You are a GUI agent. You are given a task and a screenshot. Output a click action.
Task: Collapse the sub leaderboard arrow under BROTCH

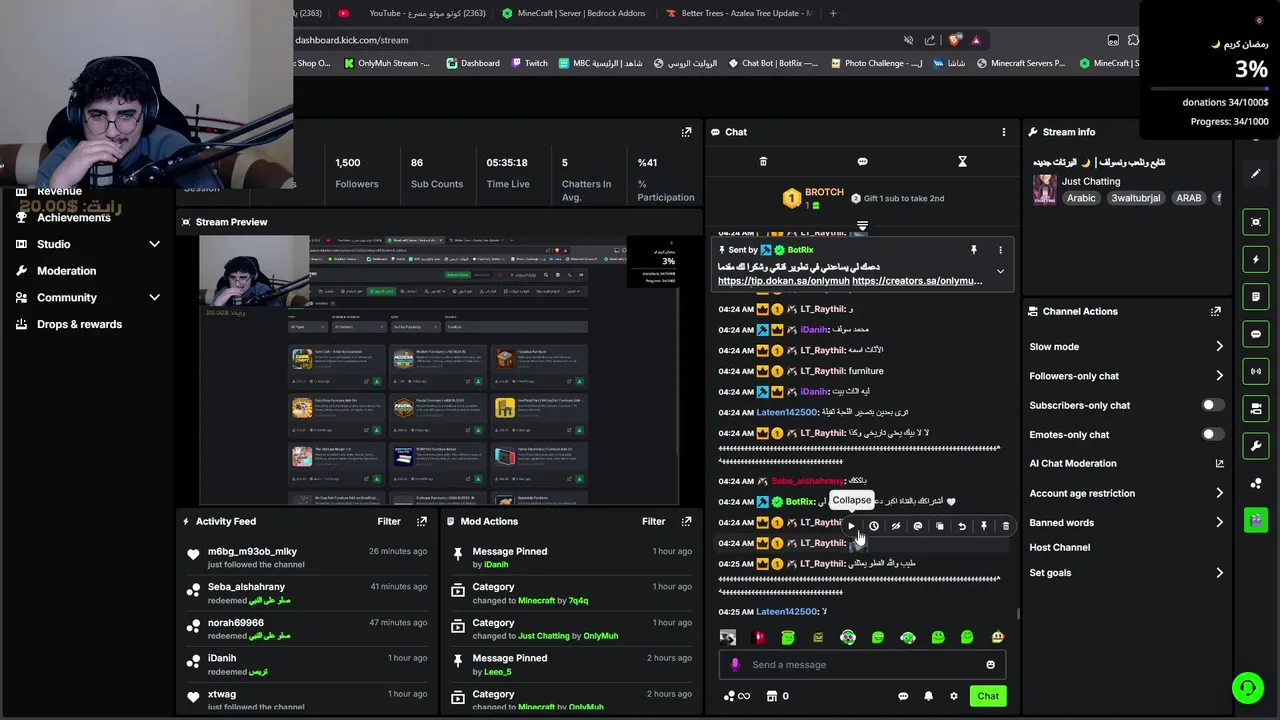pyautogui.click(x=862, y=226)
